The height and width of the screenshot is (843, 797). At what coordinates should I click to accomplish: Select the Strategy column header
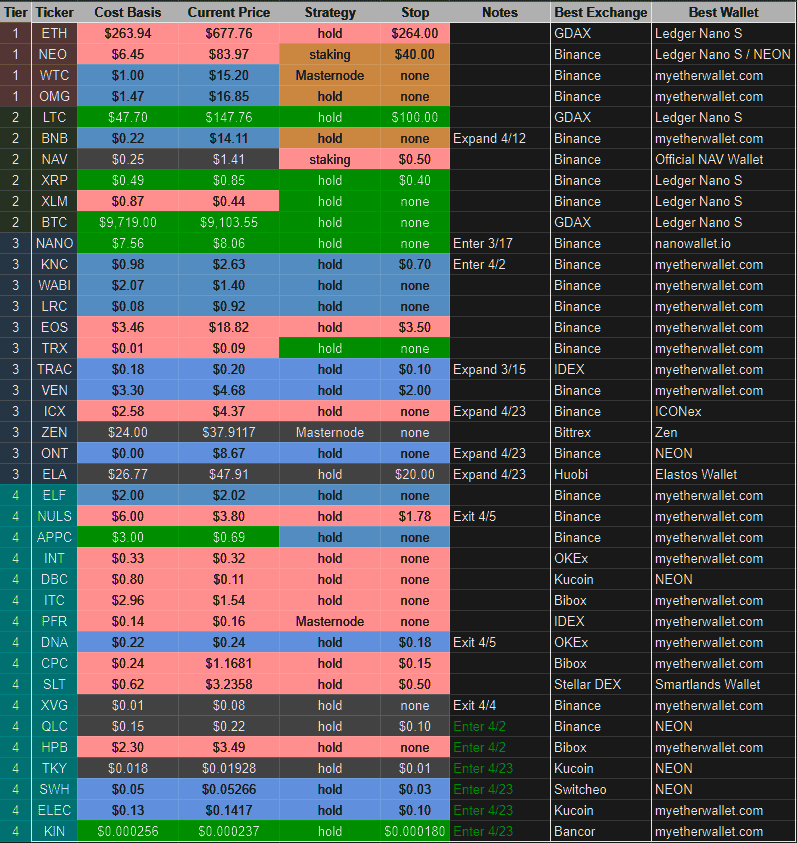point(330,12)
